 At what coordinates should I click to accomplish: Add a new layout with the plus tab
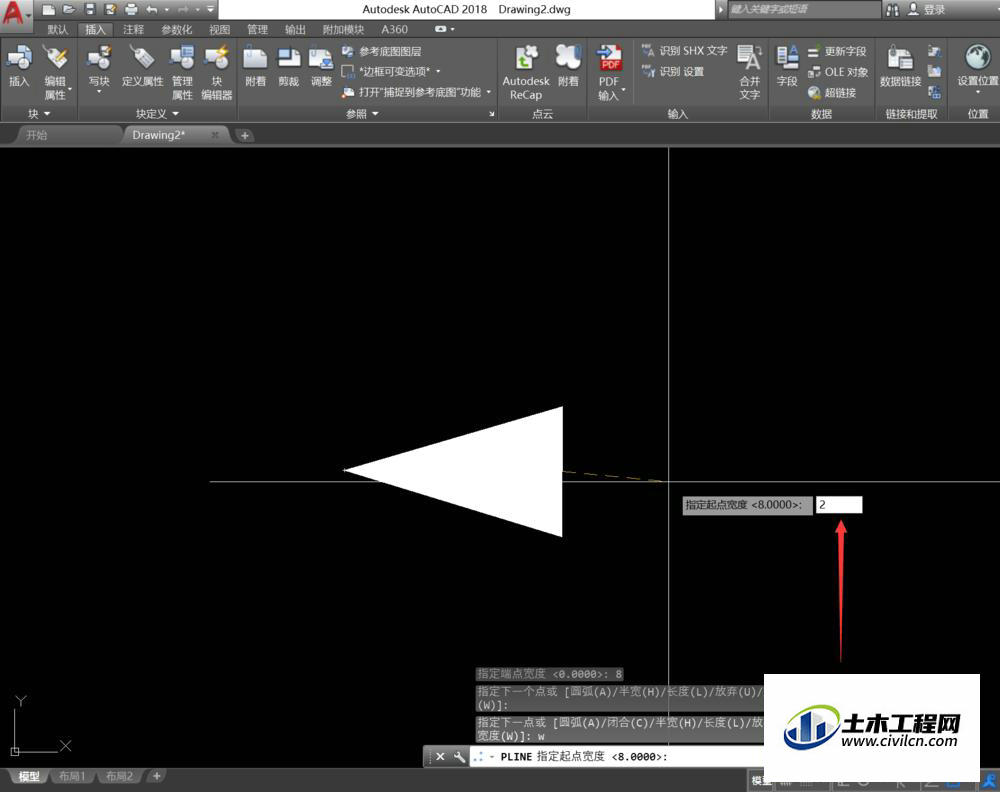tap(156, 776)
